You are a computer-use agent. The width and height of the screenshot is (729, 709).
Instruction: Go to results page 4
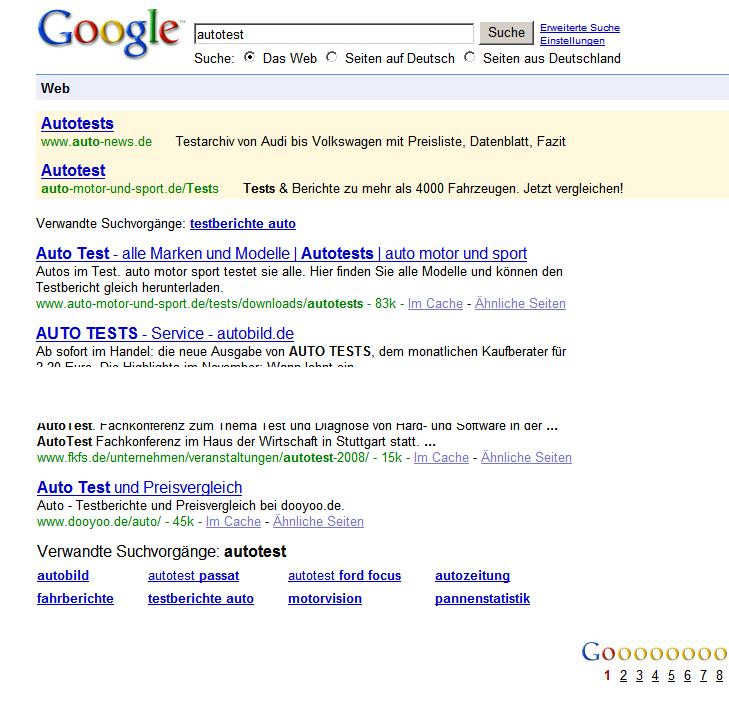[x=656, y=676]
